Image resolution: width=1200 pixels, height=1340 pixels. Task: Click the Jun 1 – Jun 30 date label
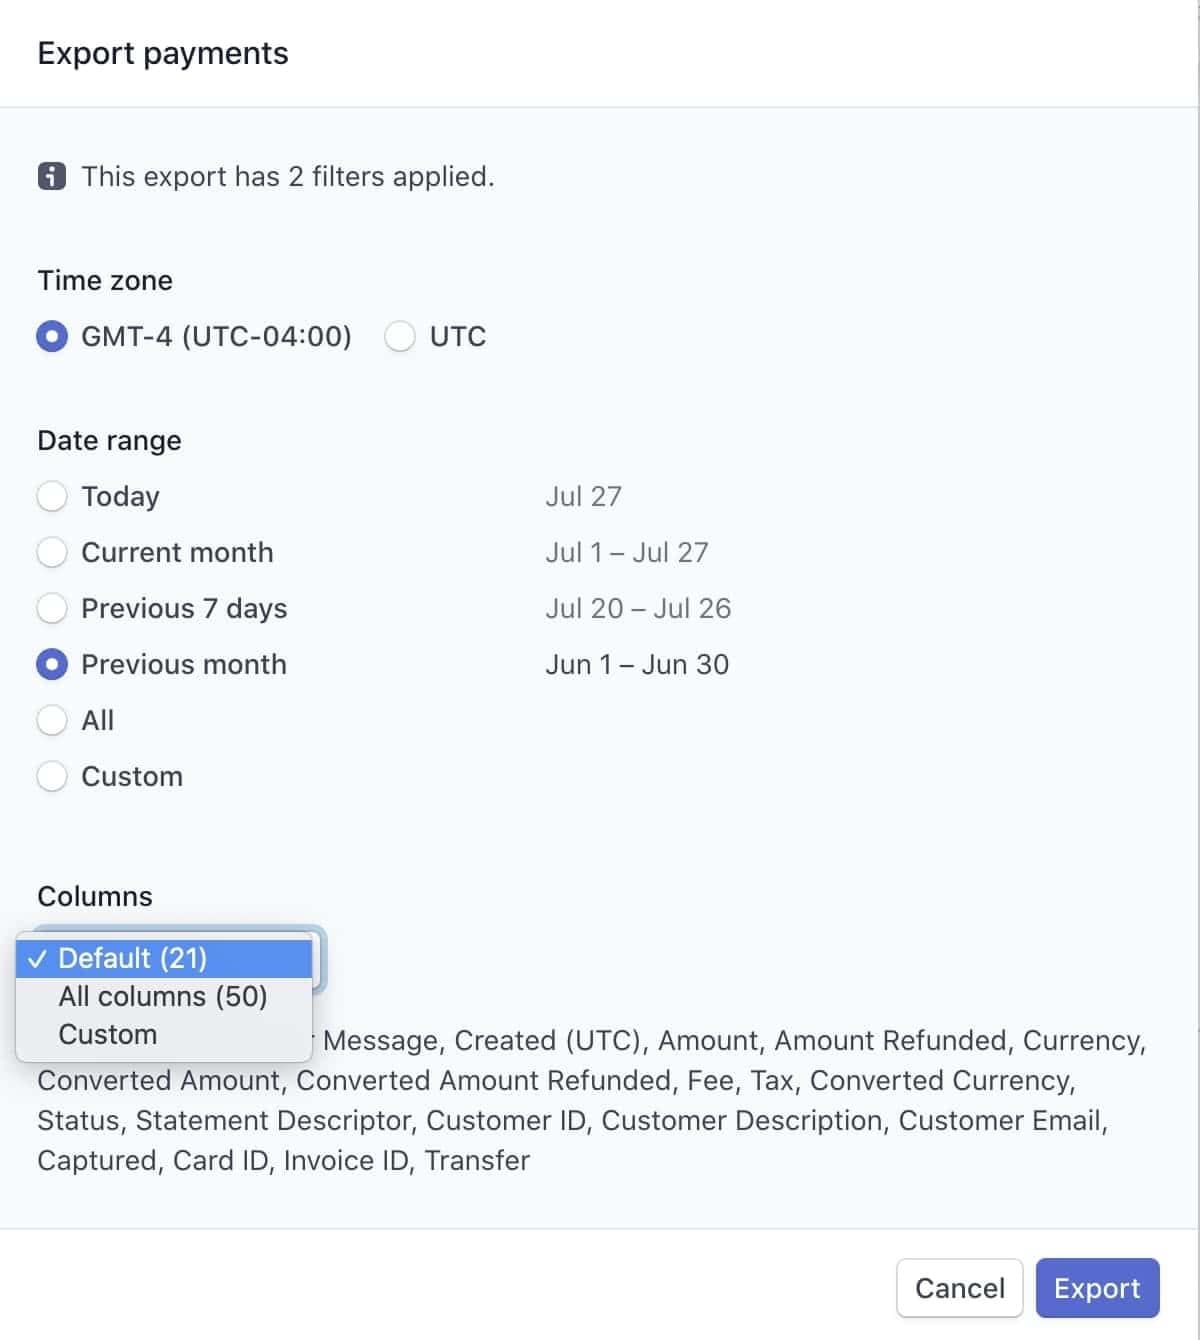click(638, 664)
